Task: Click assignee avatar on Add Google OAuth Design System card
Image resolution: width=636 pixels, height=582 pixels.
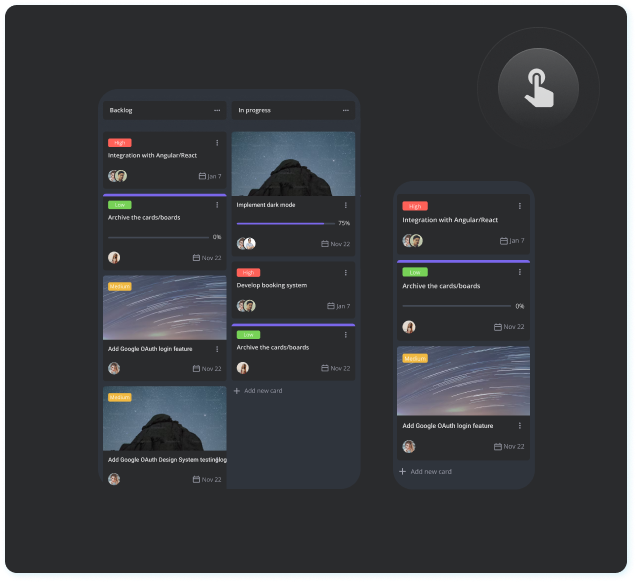Action: point(114,479)
